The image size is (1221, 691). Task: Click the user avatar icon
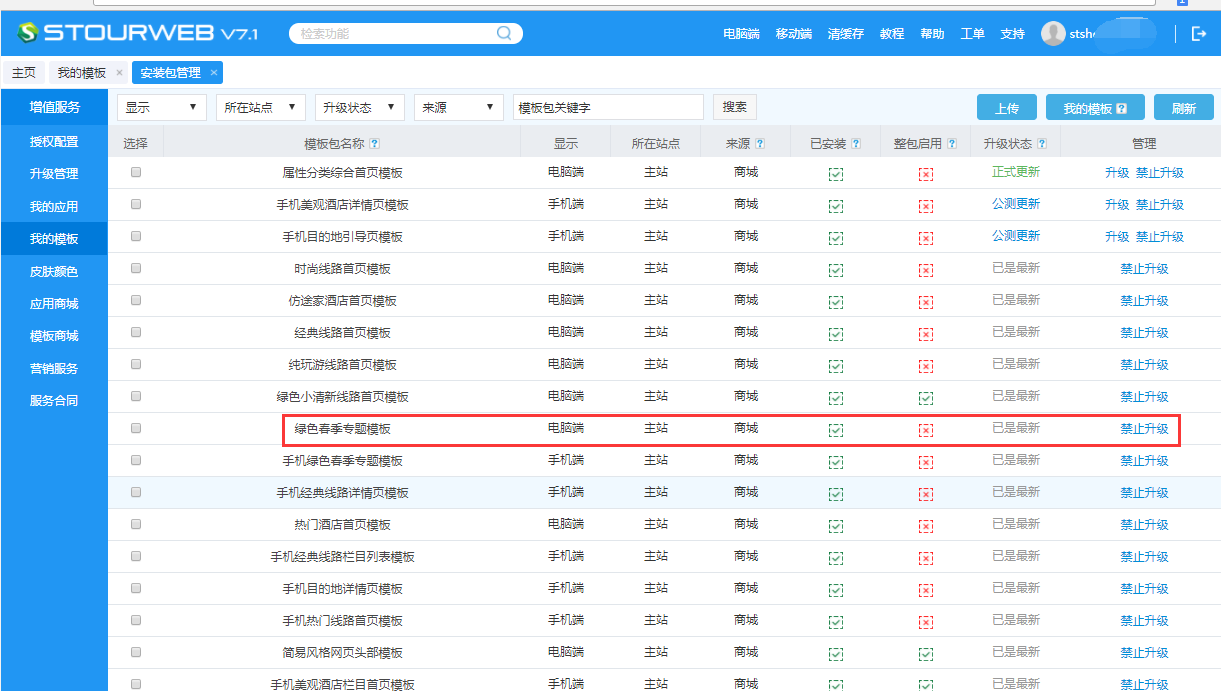[1053, 34]
